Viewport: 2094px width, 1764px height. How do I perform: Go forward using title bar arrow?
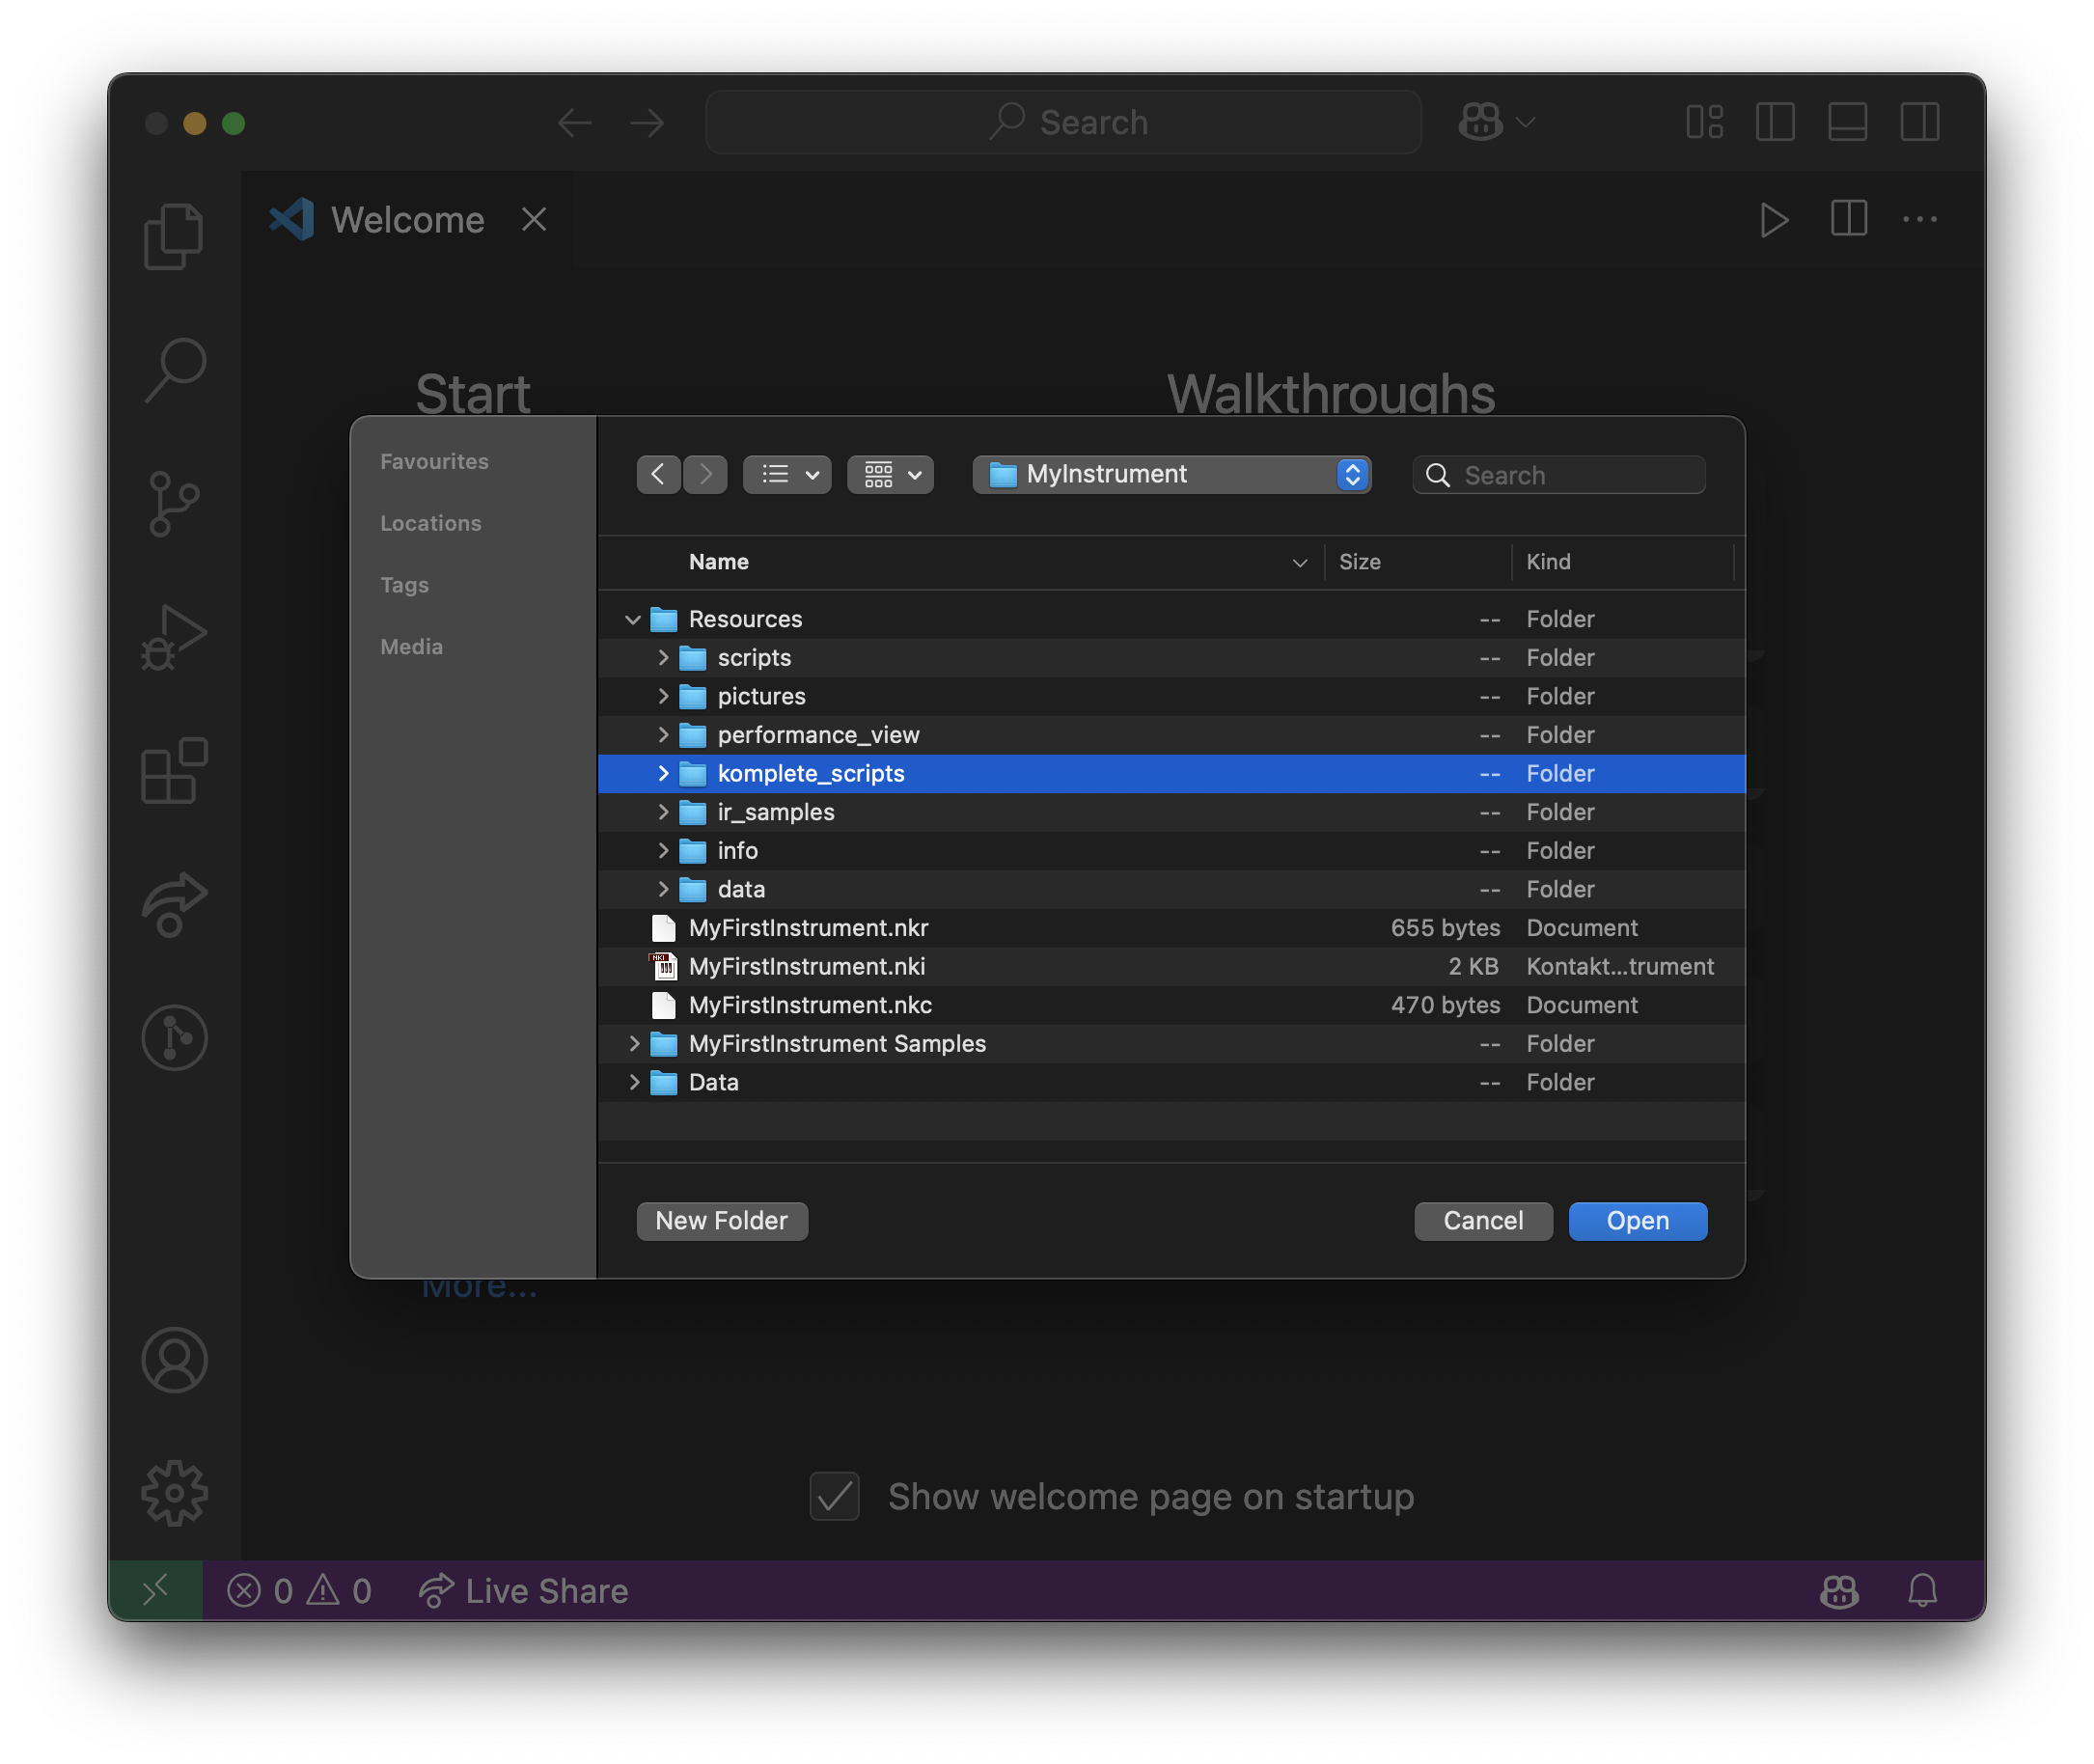point(647,122)
